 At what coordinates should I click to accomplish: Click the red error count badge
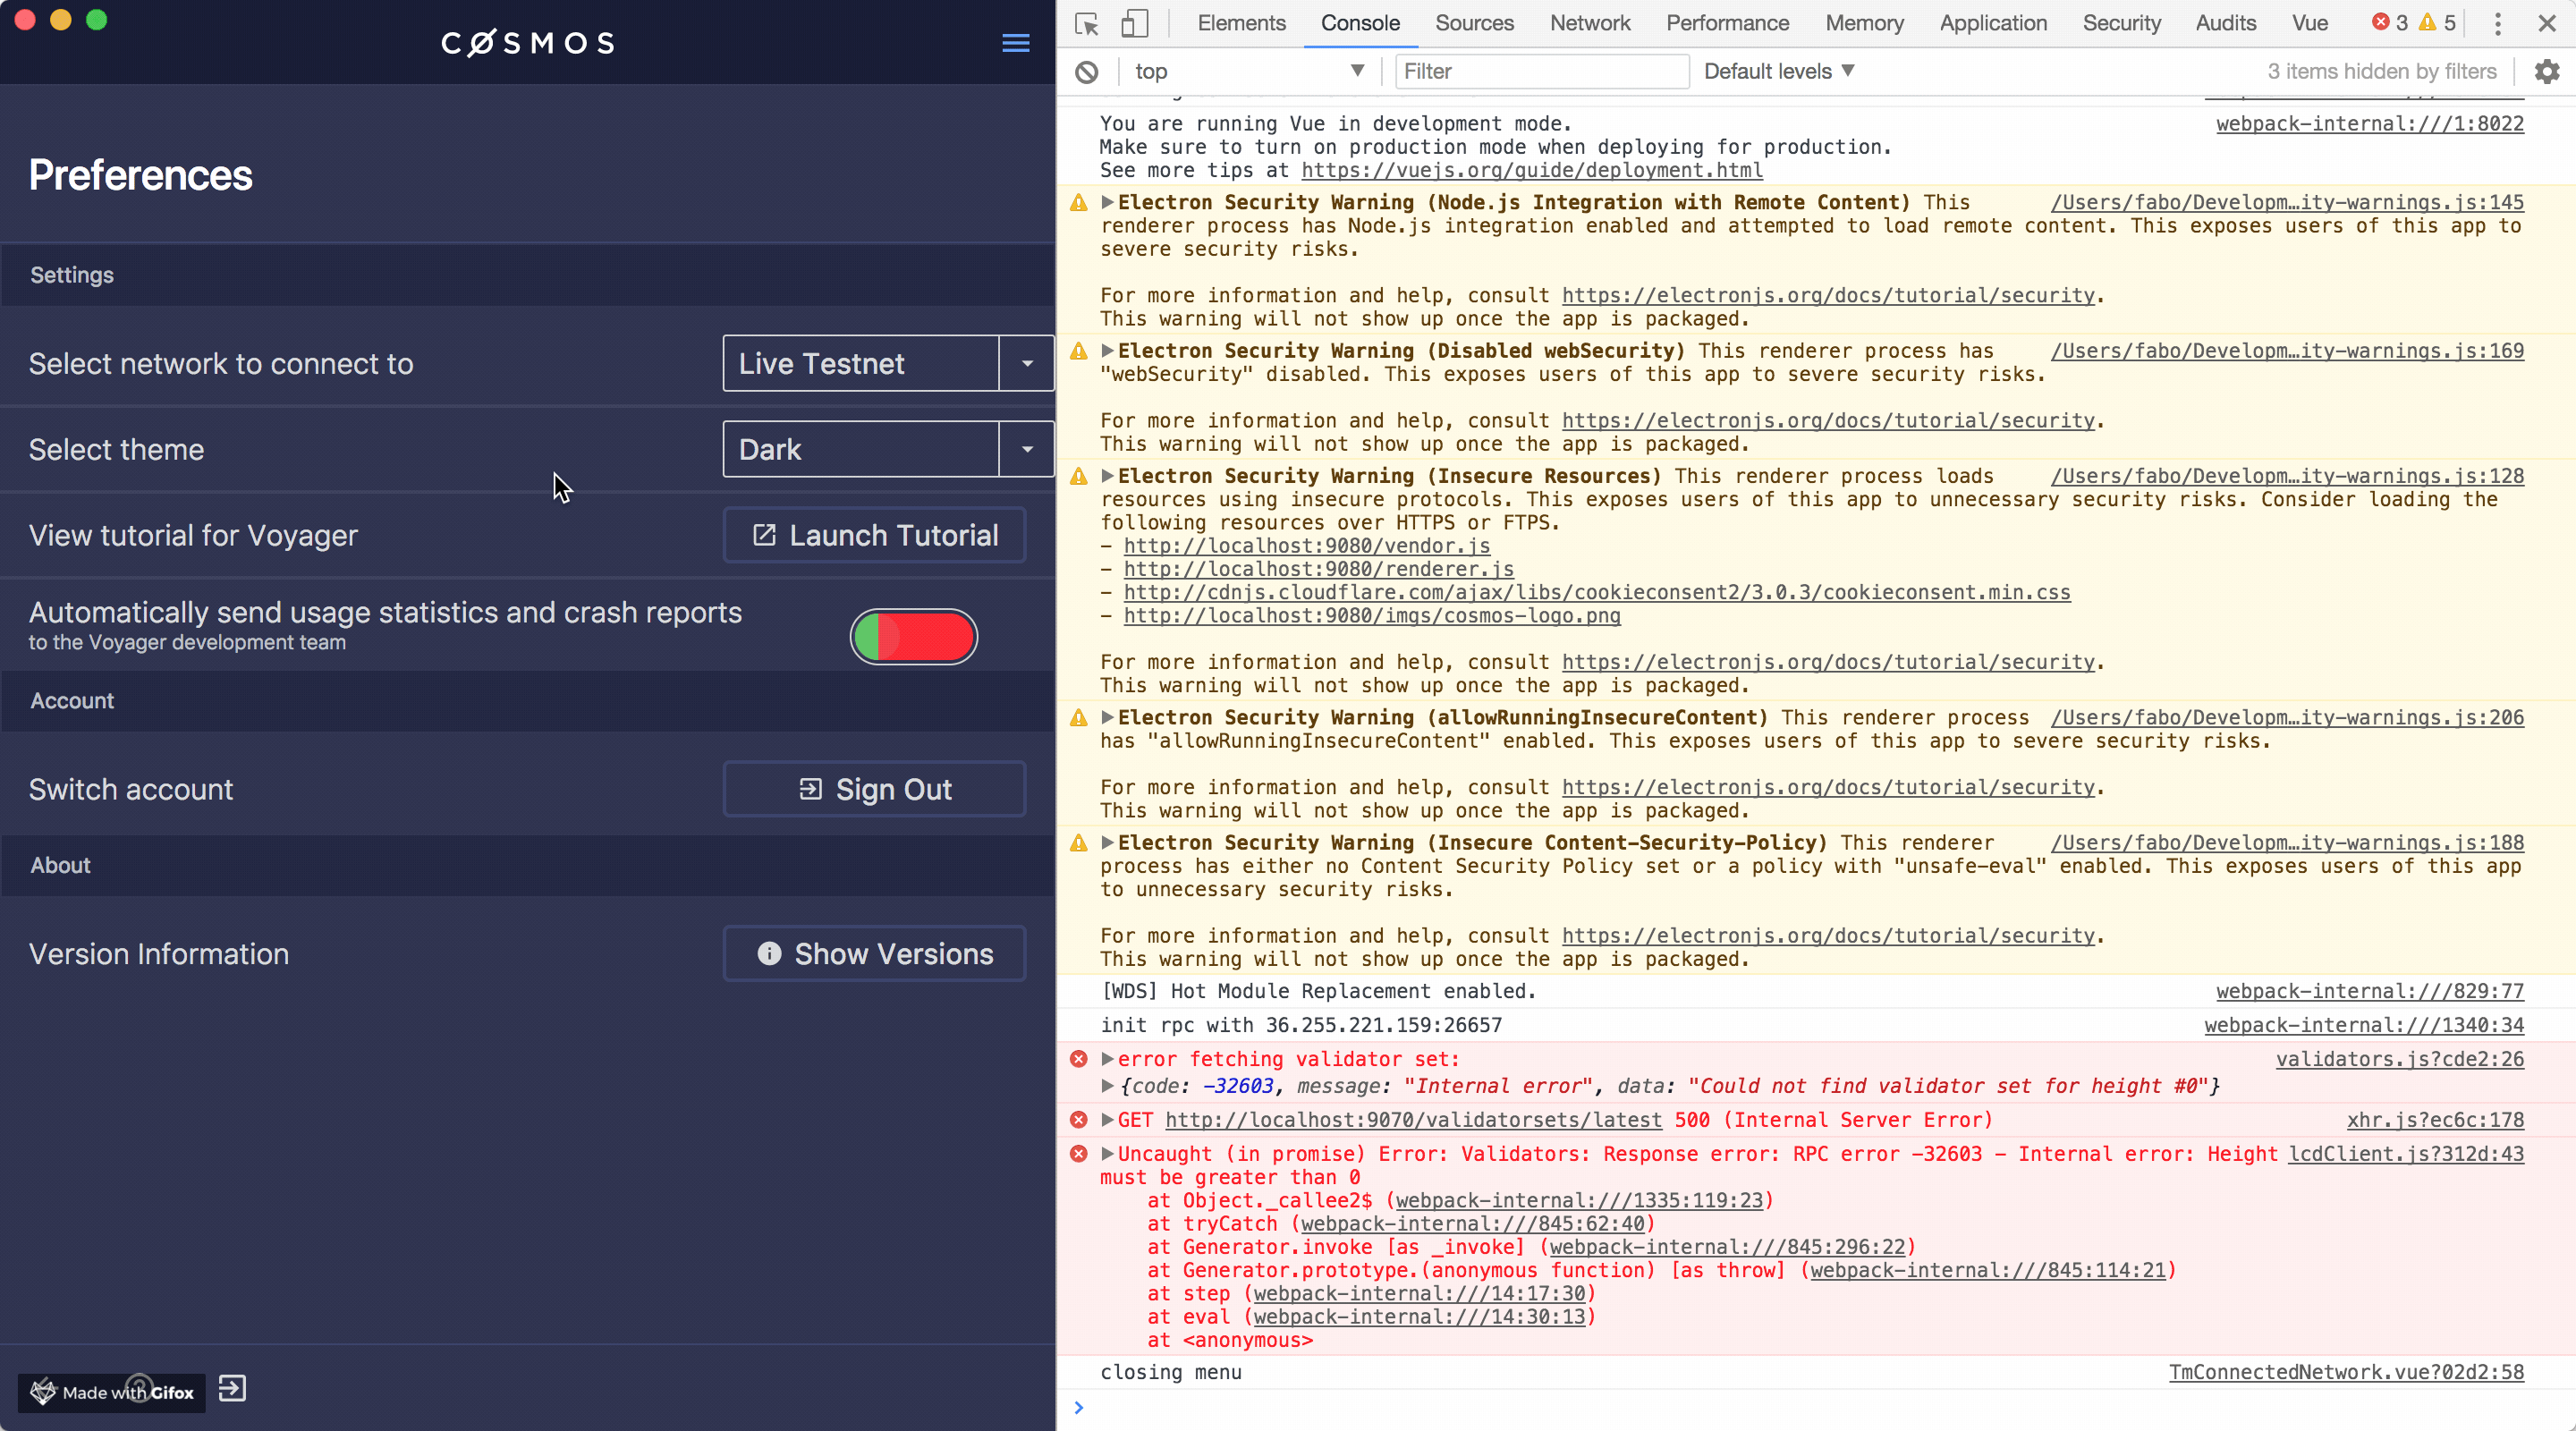point(2390,22)
